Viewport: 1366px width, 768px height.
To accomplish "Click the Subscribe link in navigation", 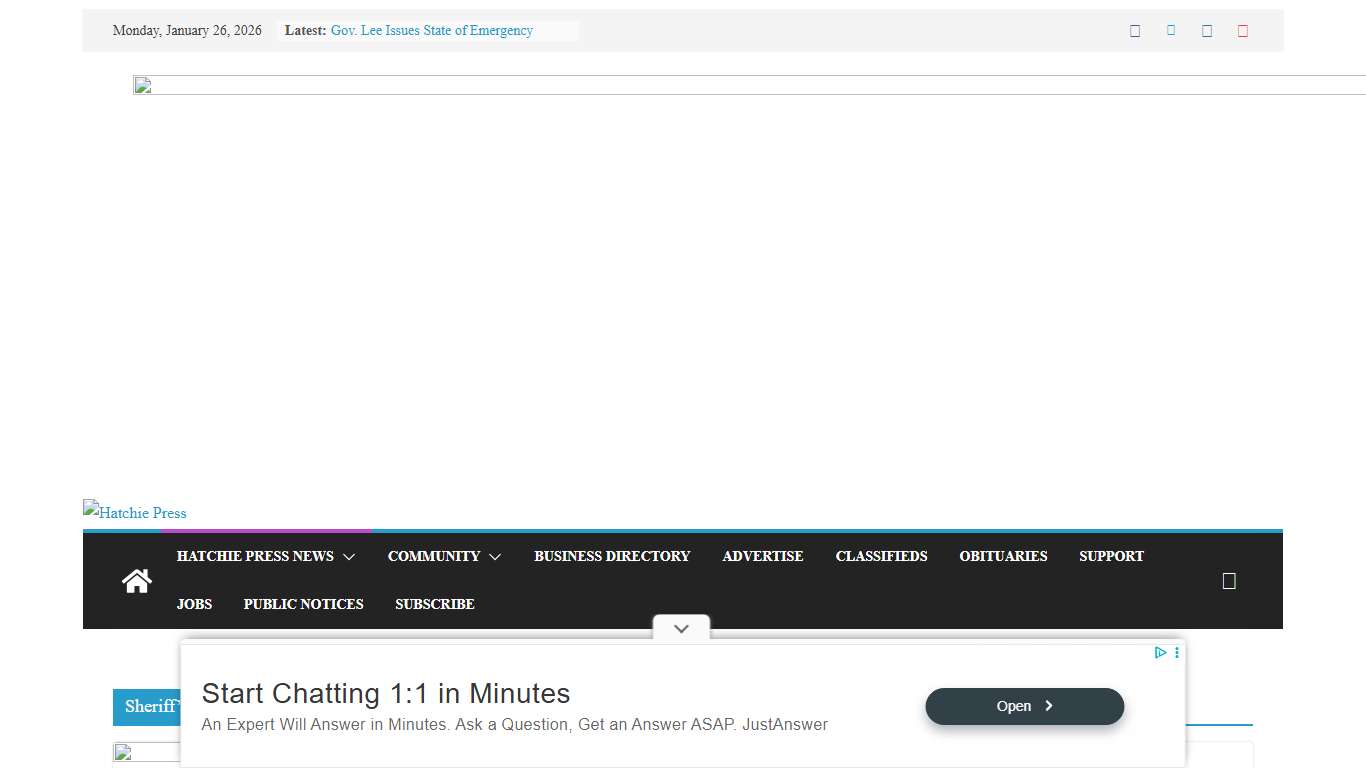I will coord(434,604).
